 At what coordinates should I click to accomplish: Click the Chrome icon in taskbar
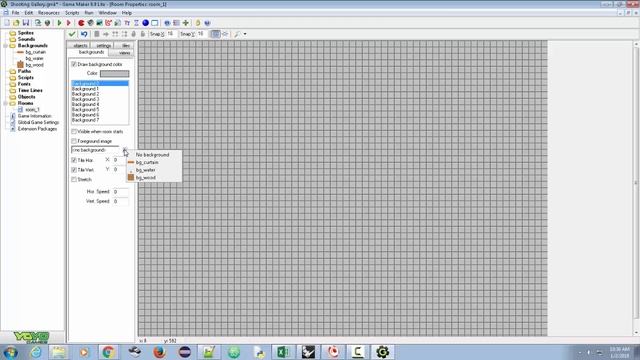[x=108, y=352]
